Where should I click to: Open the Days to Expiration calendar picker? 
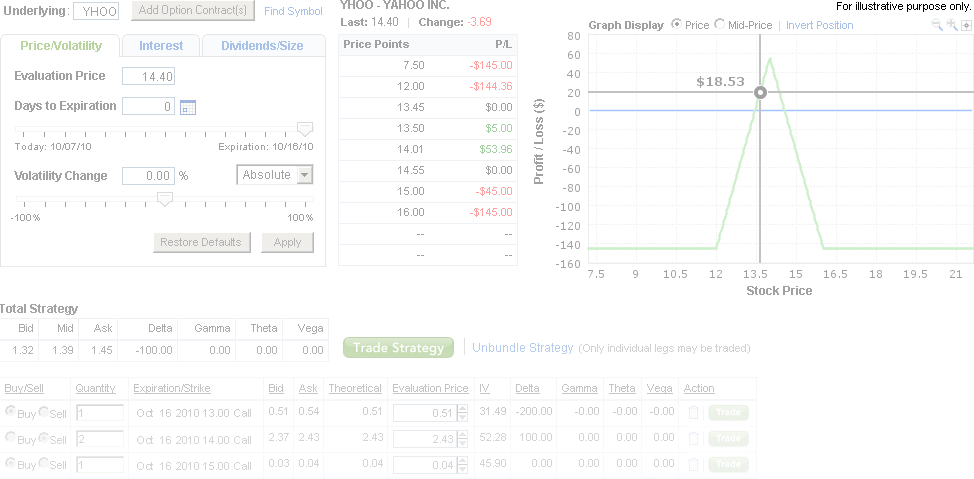(x=187, y=107)
